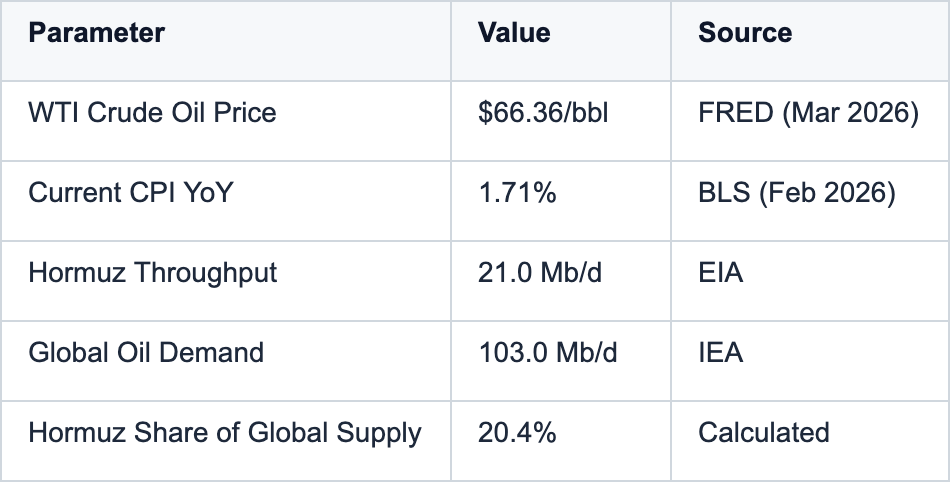
Task: Select the WTI Crude Oil Price cell
Action: [152, 113]
